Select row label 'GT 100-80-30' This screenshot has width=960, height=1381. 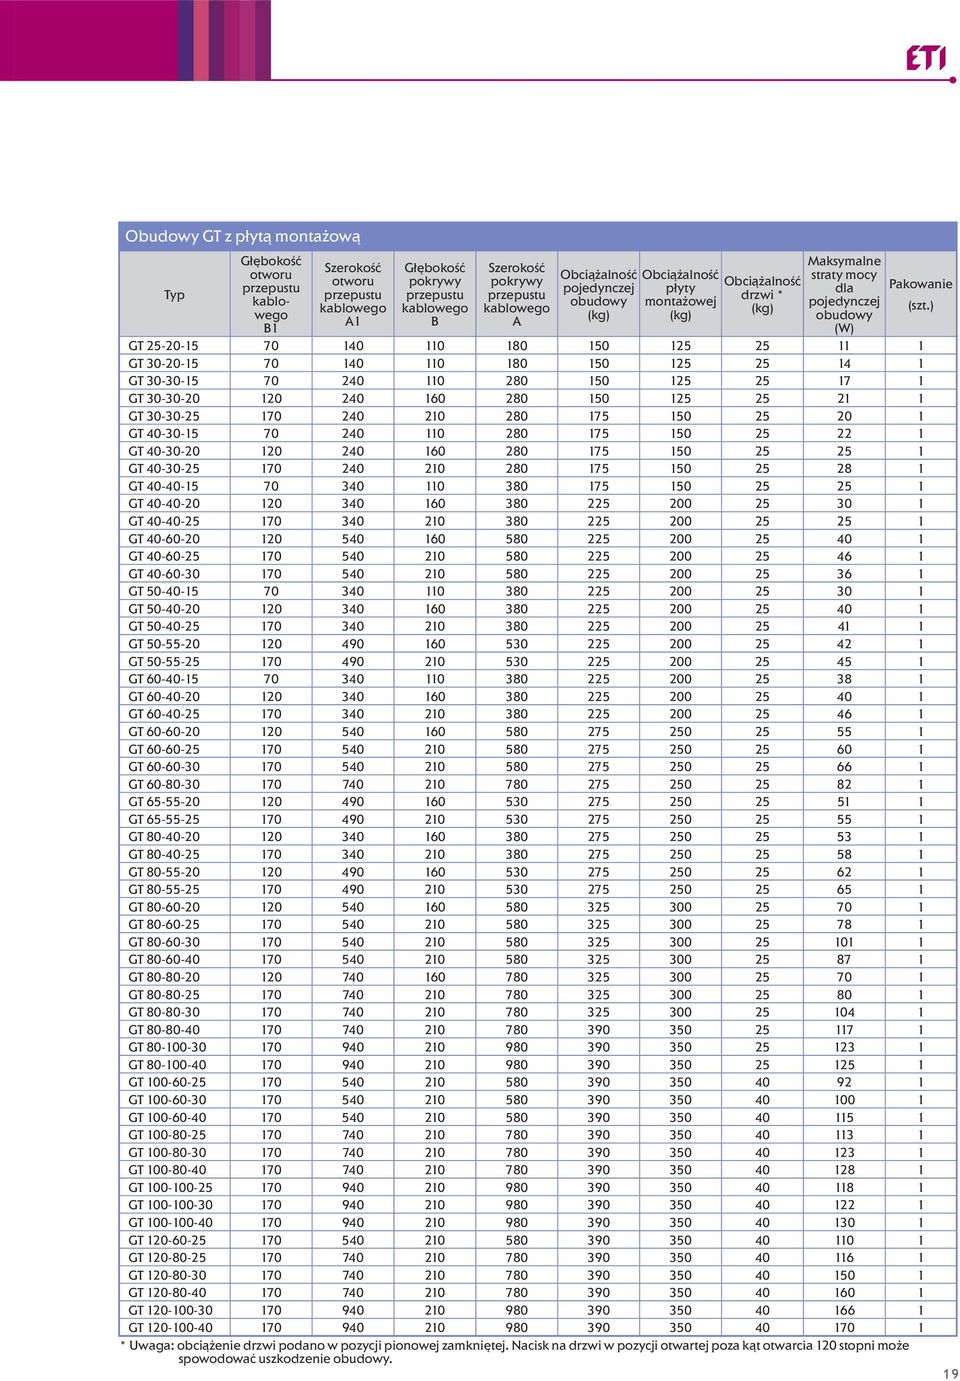[167, 1152]
